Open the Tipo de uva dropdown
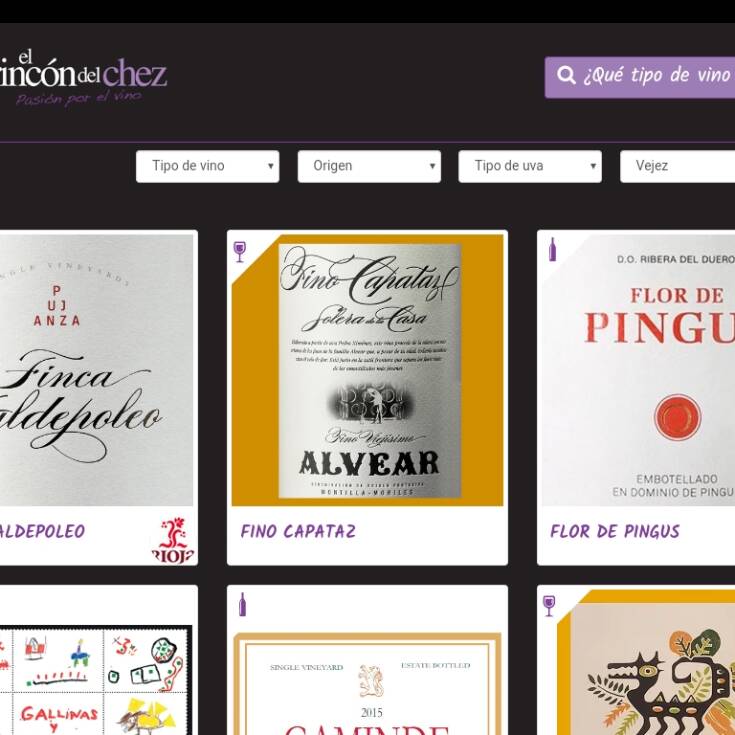Viewport: 735px width, 735px height. 530,166
